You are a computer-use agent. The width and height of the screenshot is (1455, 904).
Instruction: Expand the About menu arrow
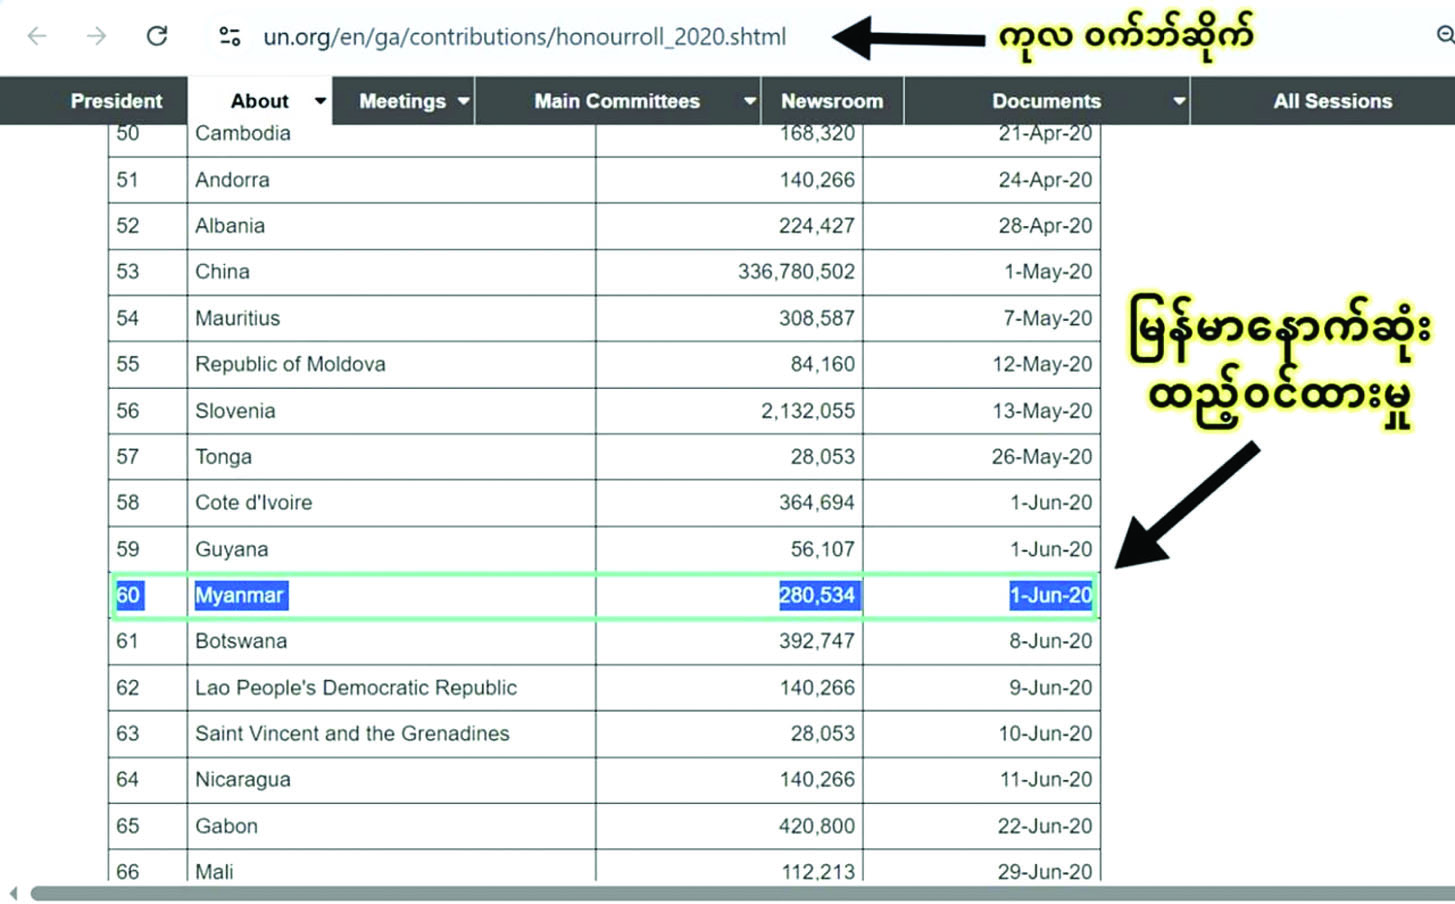(x=320, y=101)
